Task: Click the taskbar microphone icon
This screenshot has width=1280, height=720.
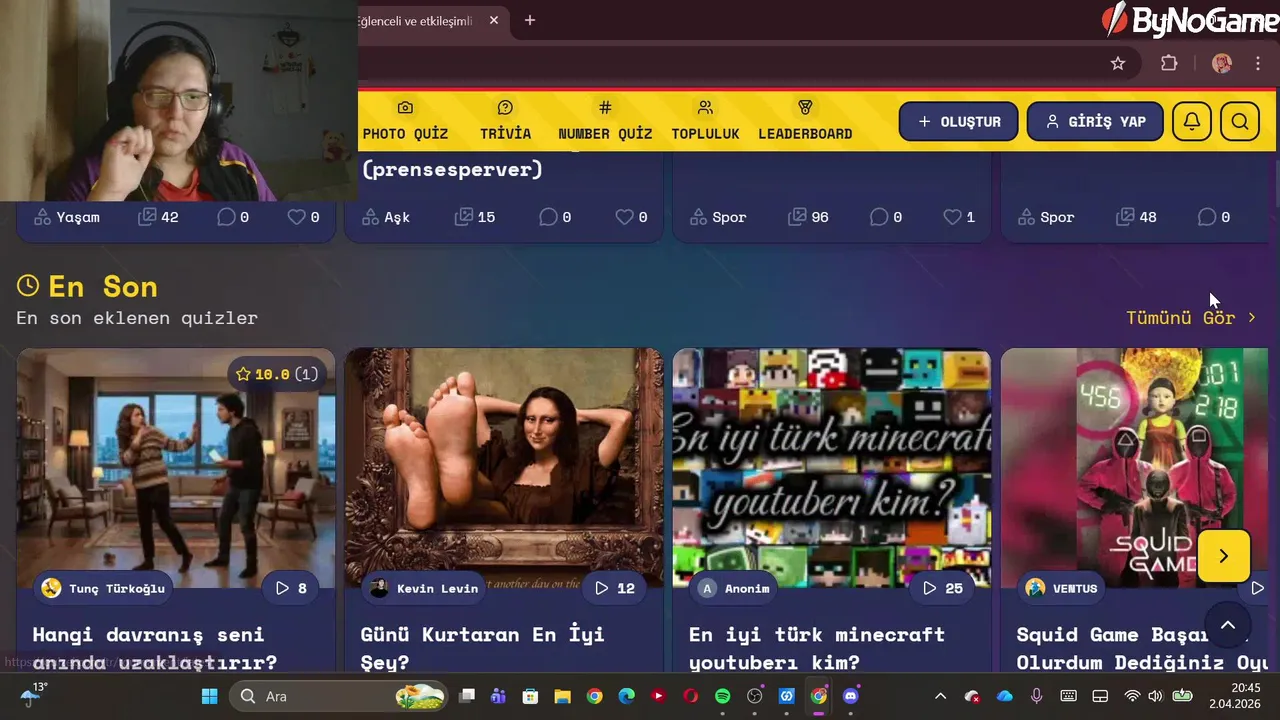Action: pos(1036,696)
